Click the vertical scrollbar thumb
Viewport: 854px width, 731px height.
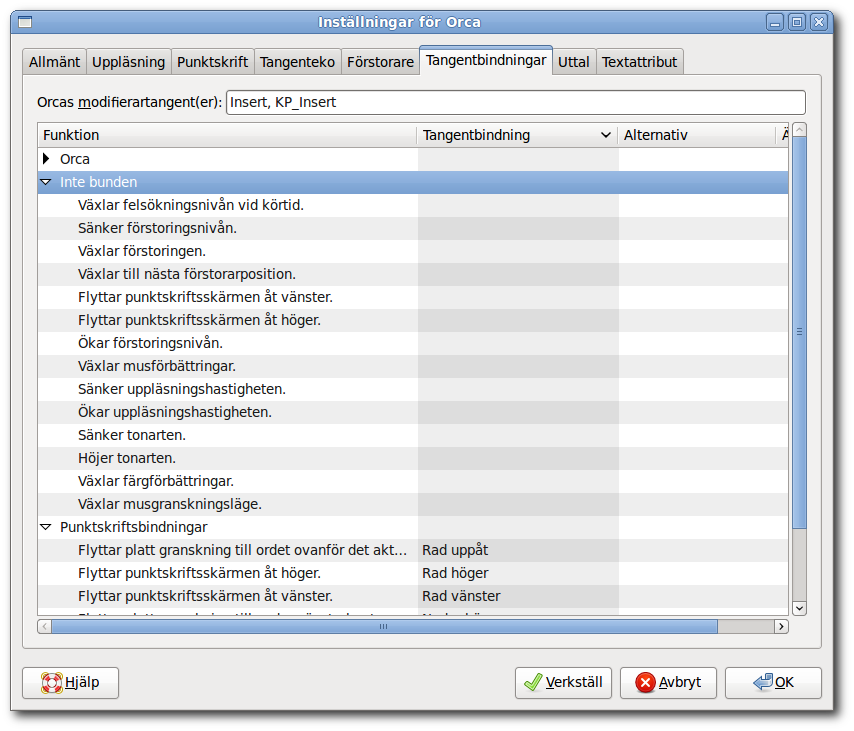[x=800, y=332]
